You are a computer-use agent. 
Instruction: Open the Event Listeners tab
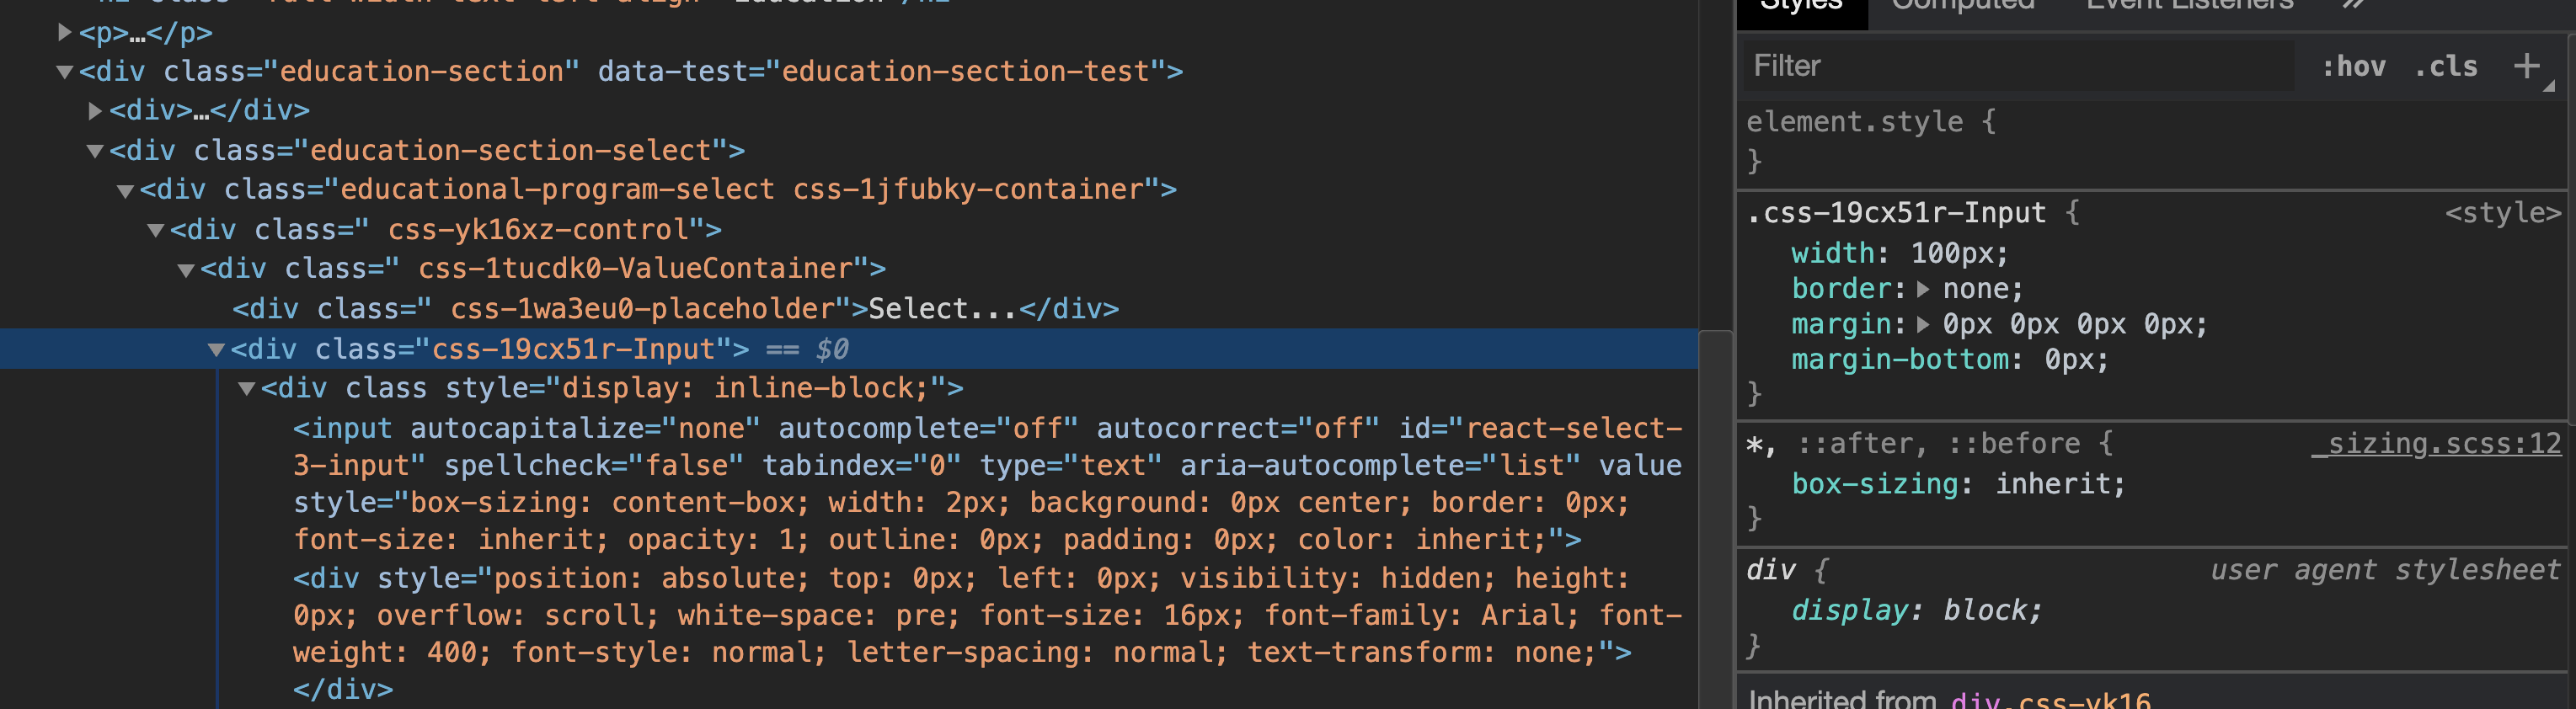2185,6
